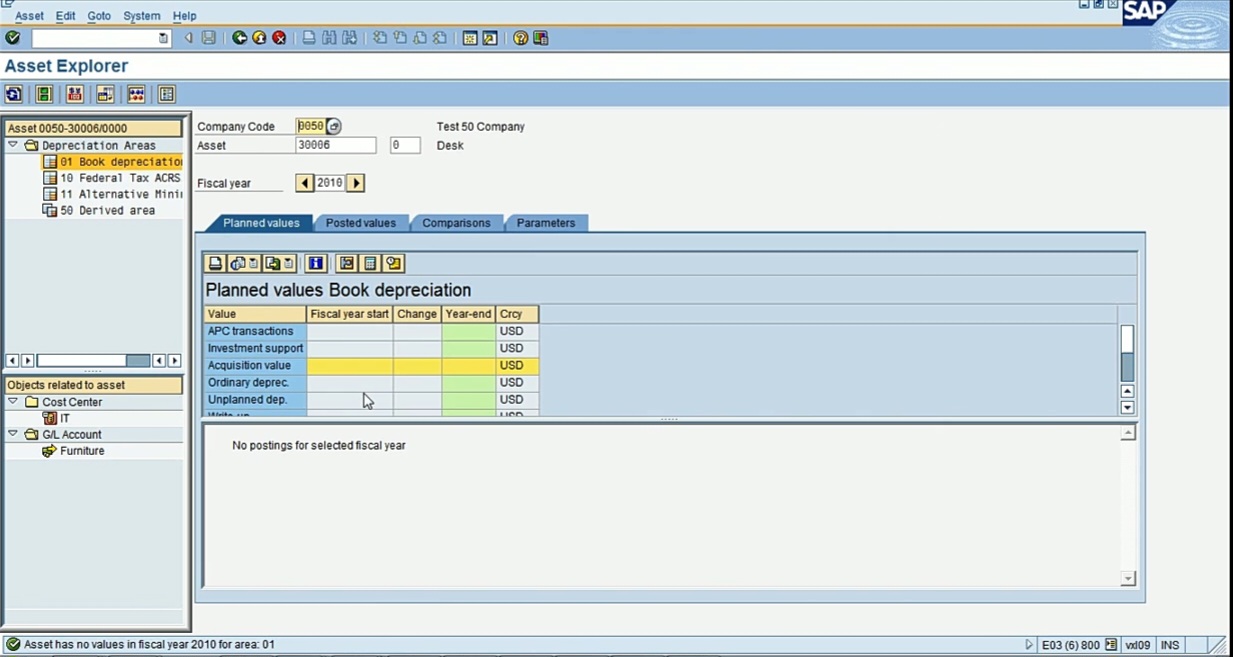Image resolution: width=1233 pixels, height=657 pixels.
Task: Click the Asset Explorer icon right of red 100
Action: [105, 95]
